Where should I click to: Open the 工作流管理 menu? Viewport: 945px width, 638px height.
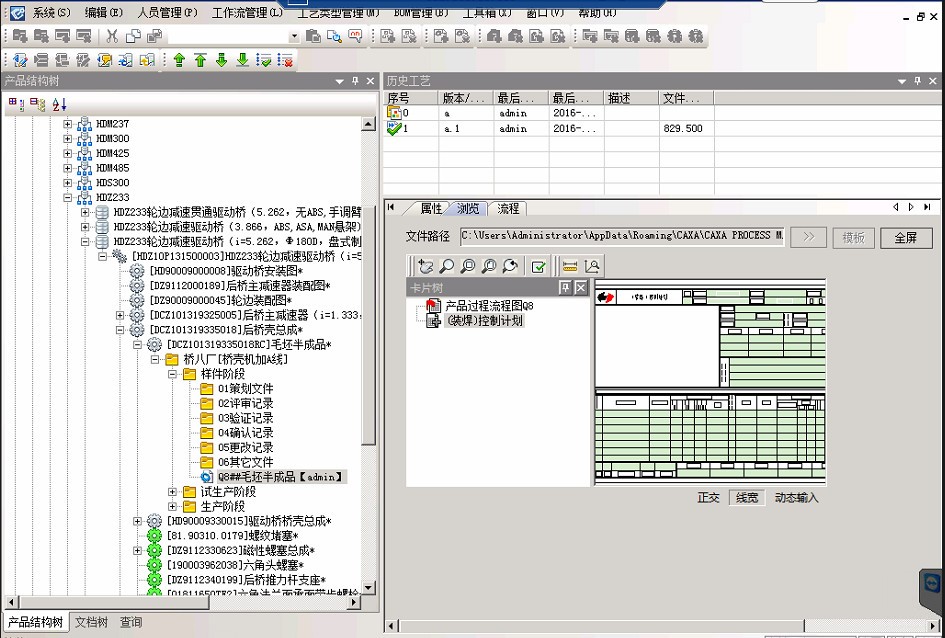[x=246, y=13]
